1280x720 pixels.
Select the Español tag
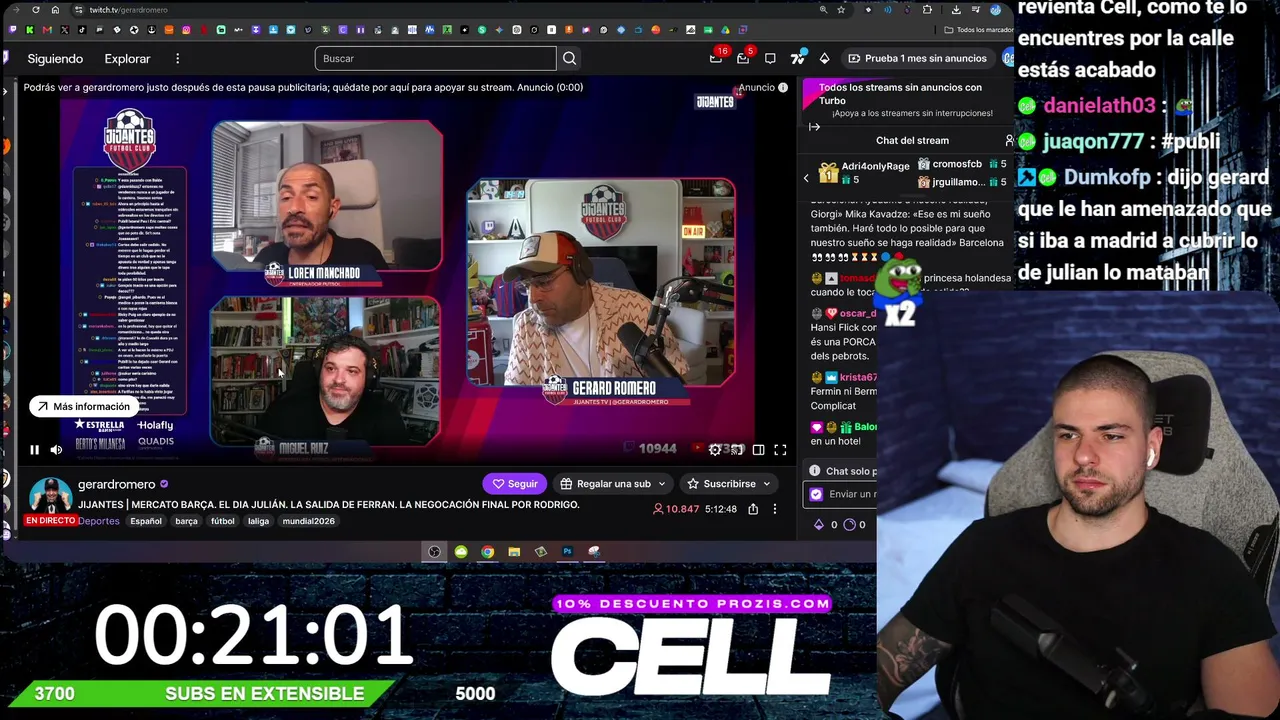(146, 521)
